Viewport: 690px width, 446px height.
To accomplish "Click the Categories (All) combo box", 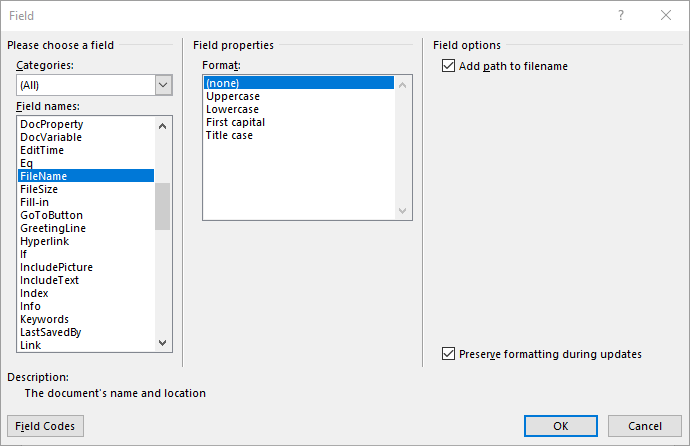I will (x=94, y=85).
